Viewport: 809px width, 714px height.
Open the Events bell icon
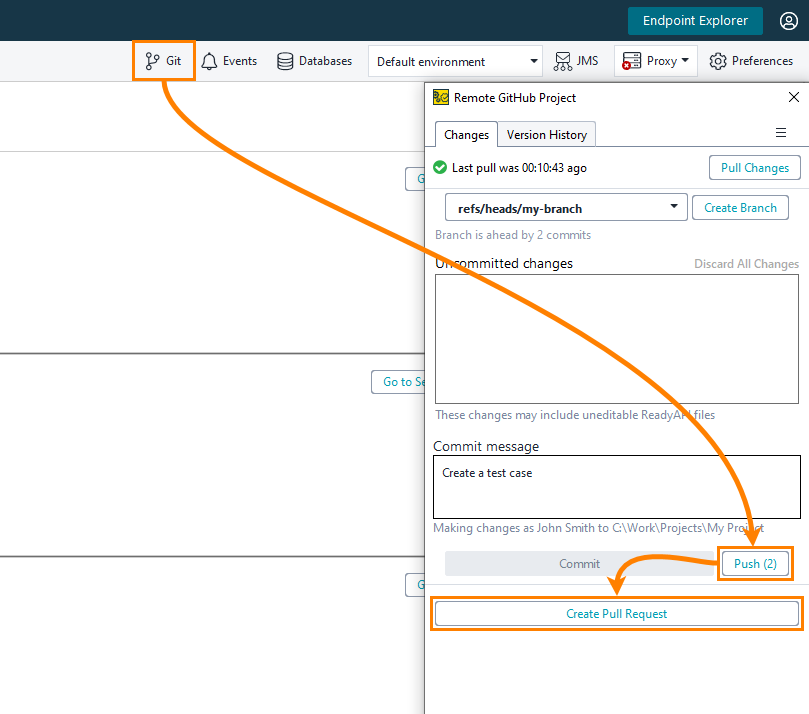pos(228,60)
